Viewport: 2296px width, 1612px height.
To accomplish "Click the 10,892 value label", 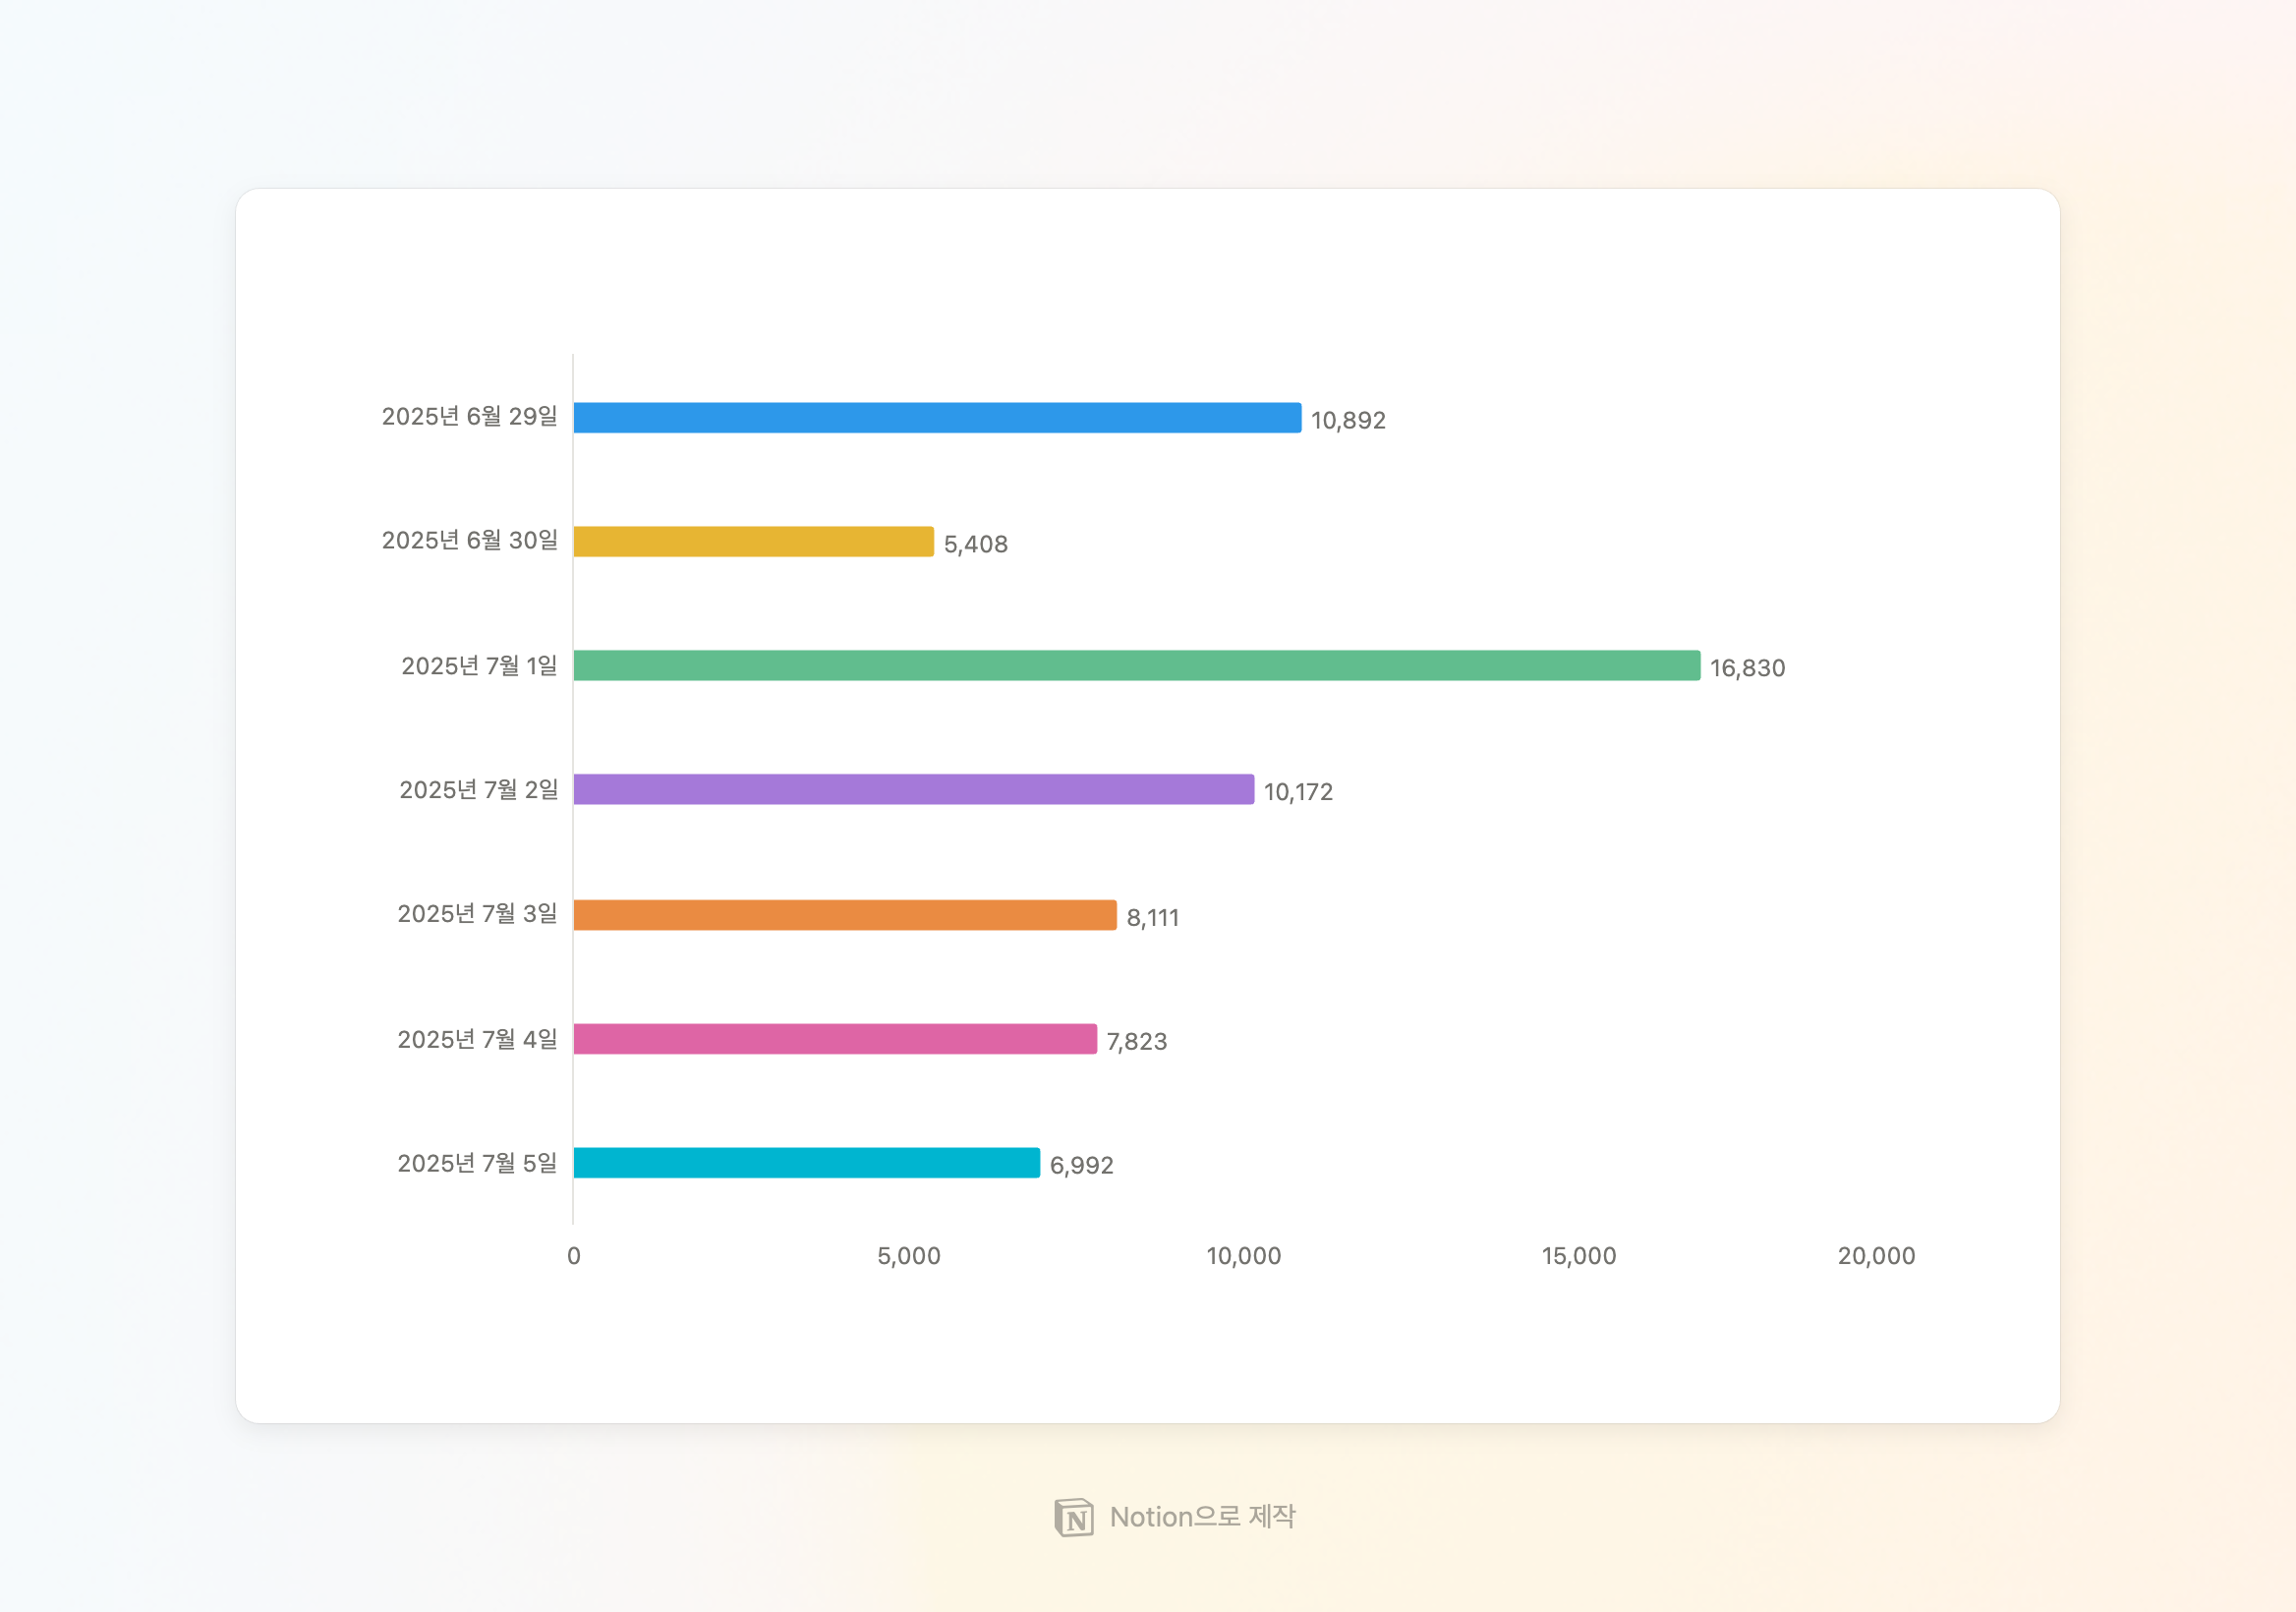I will [x=1348, y=421].
